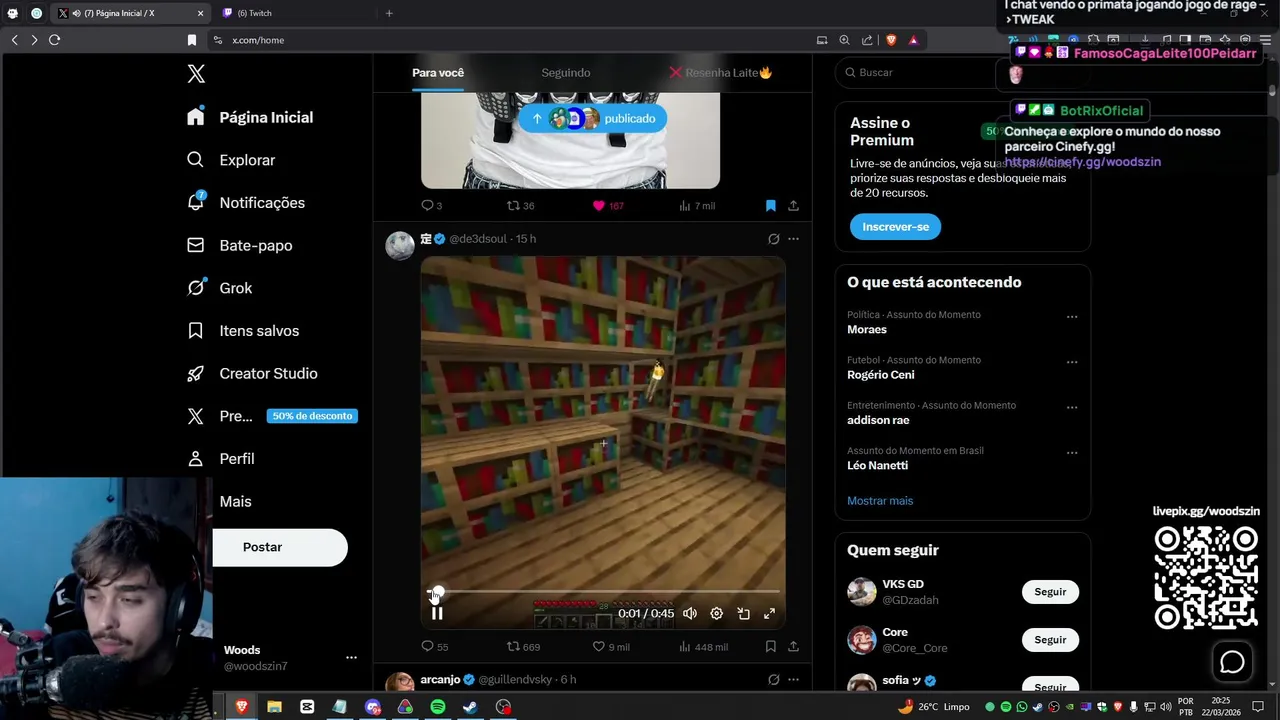Open Grok from the sidebar
This screenshot has width=1280, height=720.
pos(219,288)
